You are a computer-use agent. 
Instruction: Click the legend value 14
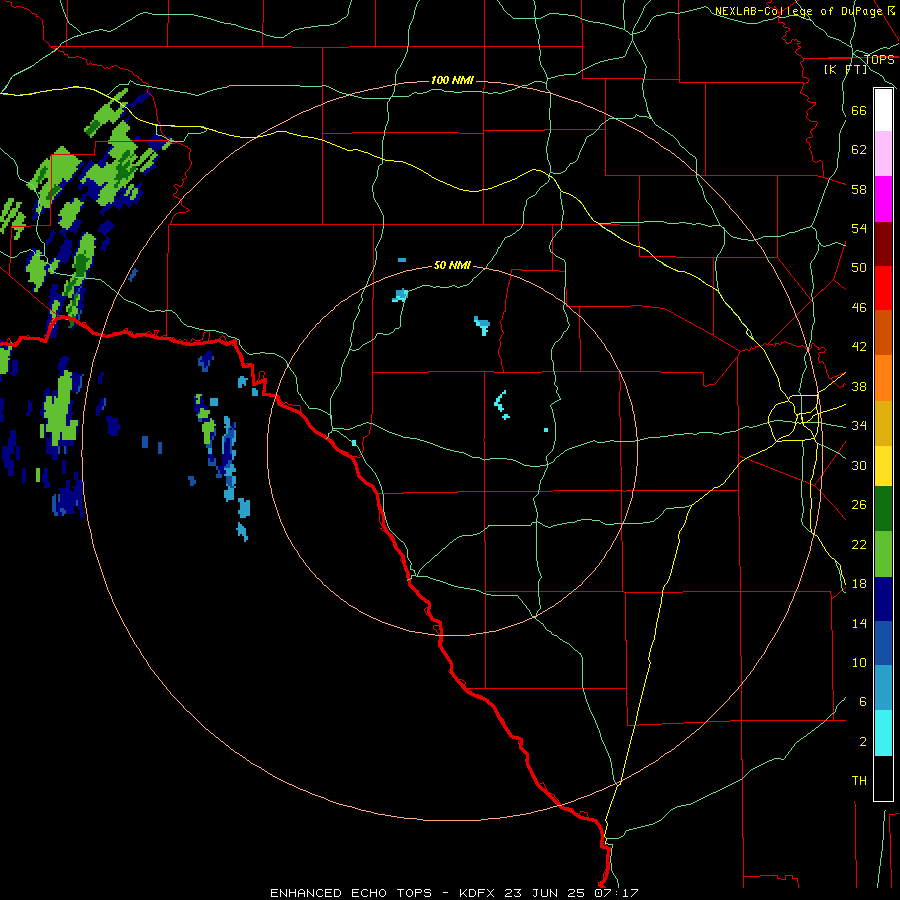click(859, 623)
